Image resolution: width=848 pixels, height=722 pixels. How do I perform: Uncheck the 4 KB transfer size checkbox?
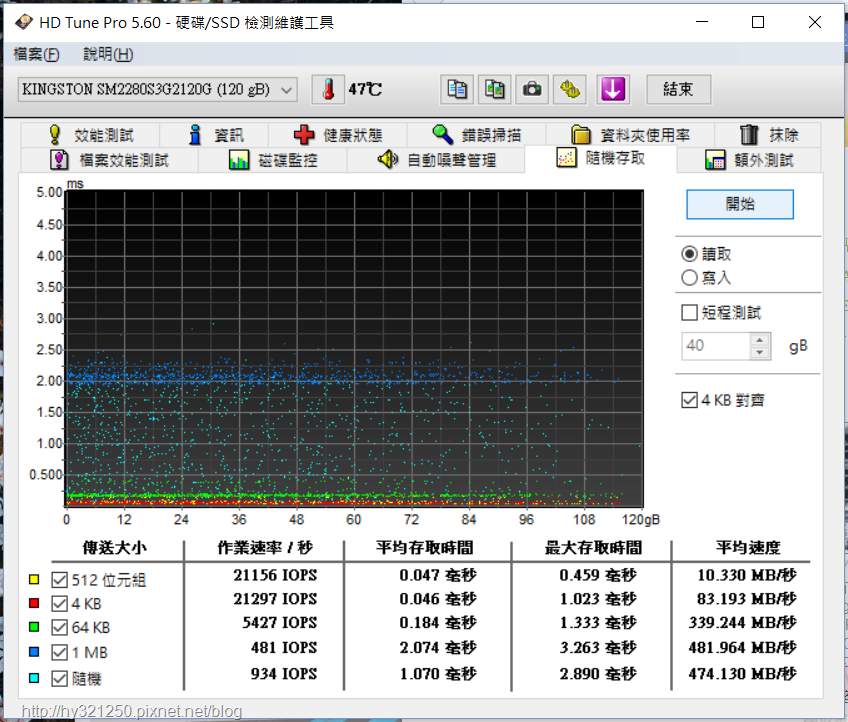coord(59,604)
